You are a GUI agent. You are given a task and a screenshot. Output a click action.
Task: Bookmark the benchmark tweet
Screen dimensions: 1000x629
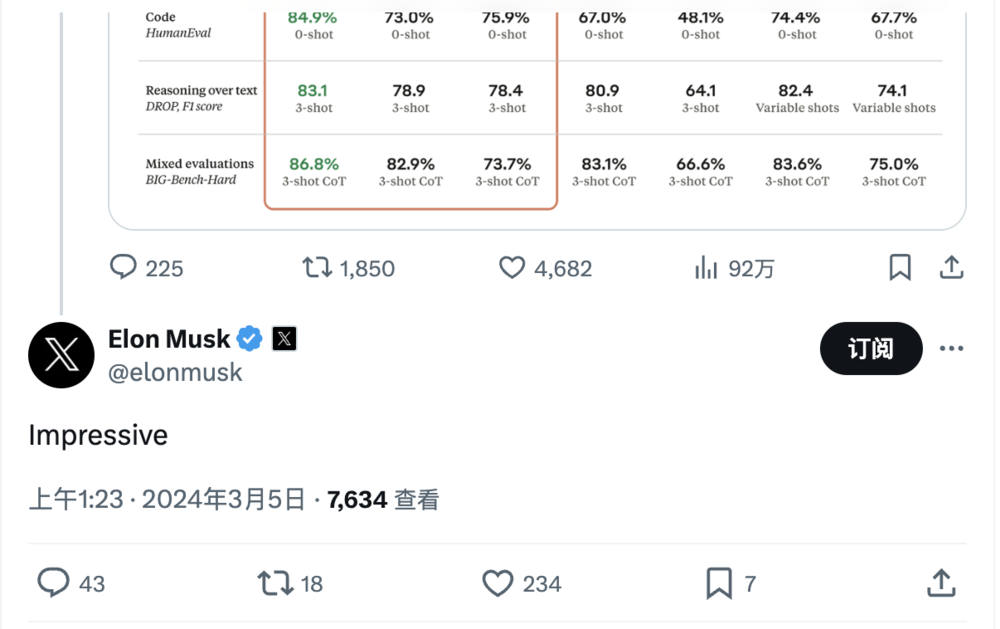pos(899,267)
